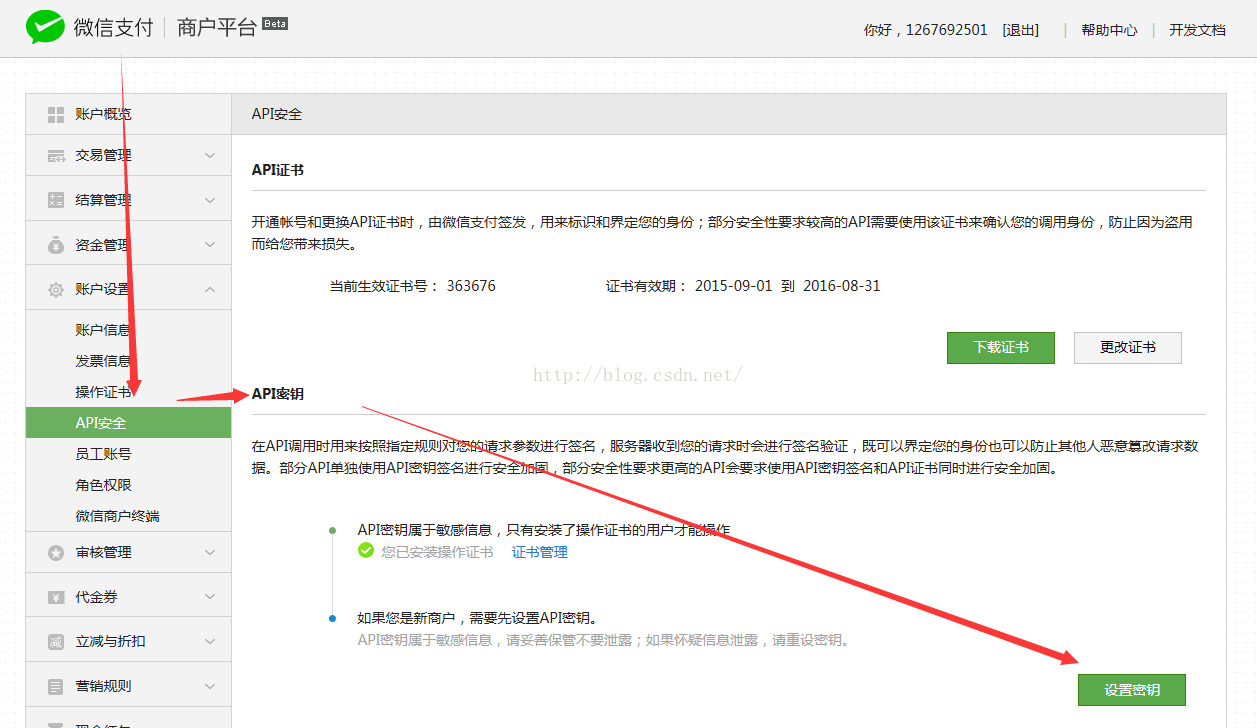Click the account number 1267692501
Image resolution: width=1257 pixels, height=728 pixels.
click(x=947, y=30)
